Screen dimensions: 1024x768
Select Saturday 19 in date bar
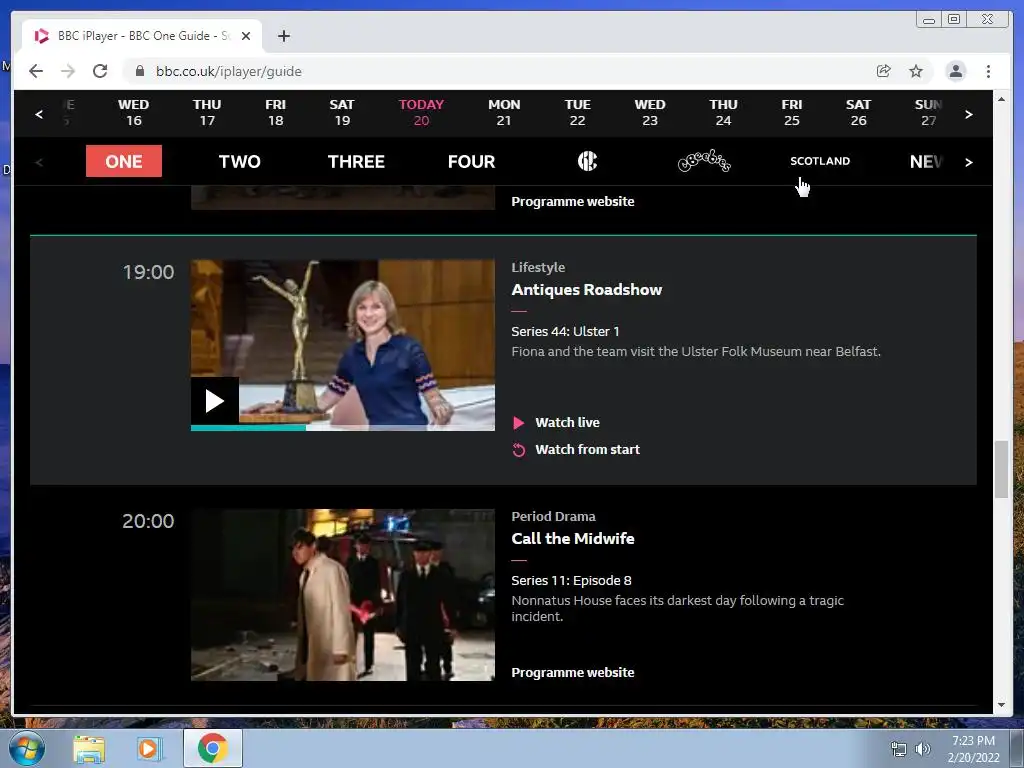tap(342, 112)
